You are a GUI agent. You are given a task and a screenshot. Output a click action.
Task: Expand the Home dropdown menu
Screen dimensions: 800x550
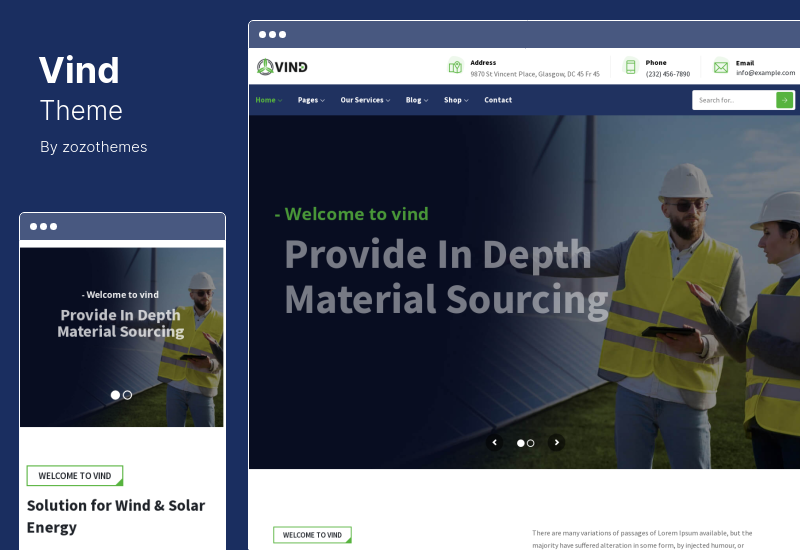[268, 100]
